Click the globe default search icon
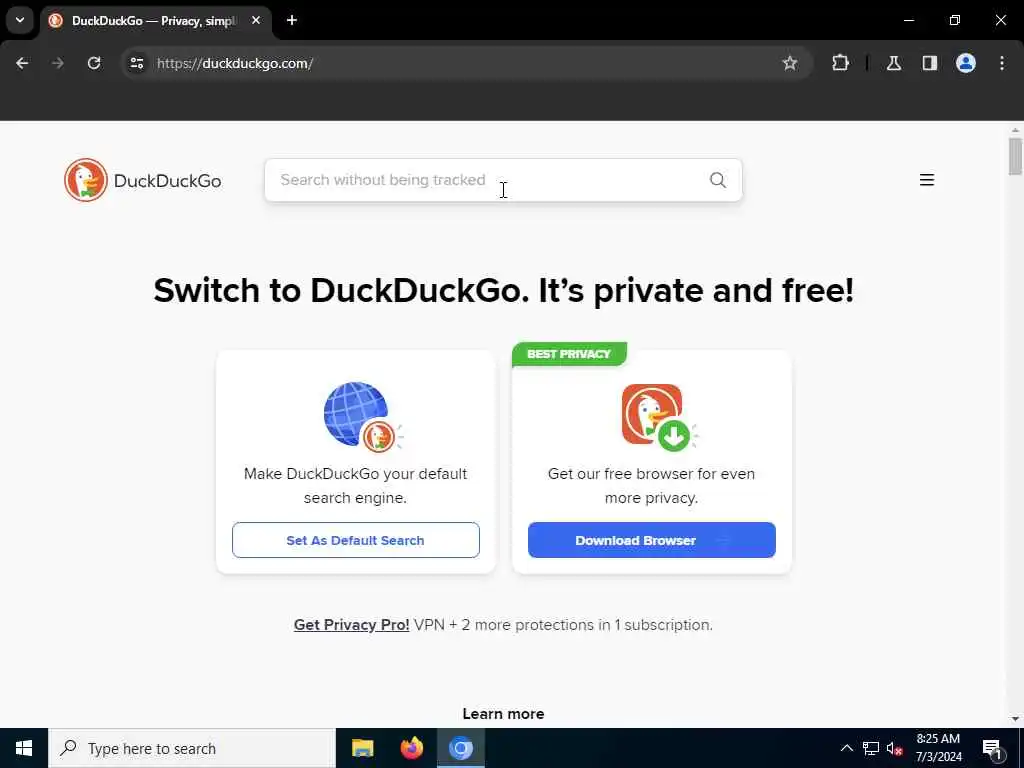The image size is (1024, 768). click(x=363, y=417)
